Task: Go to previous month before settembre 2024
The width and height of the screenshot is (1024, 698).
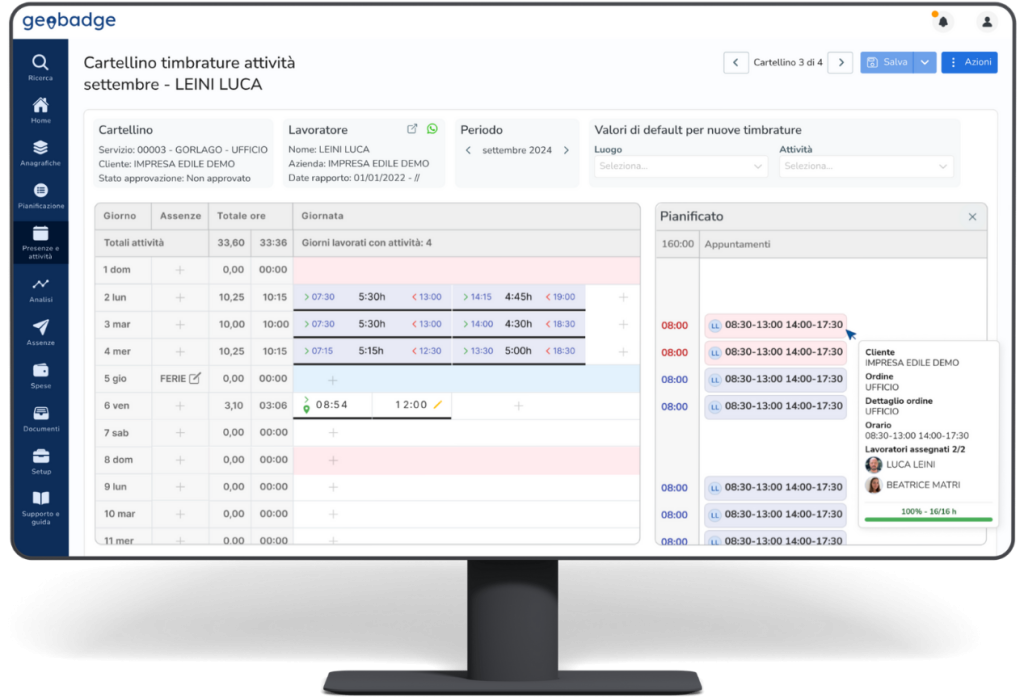Action: click(x=468, y=150)
